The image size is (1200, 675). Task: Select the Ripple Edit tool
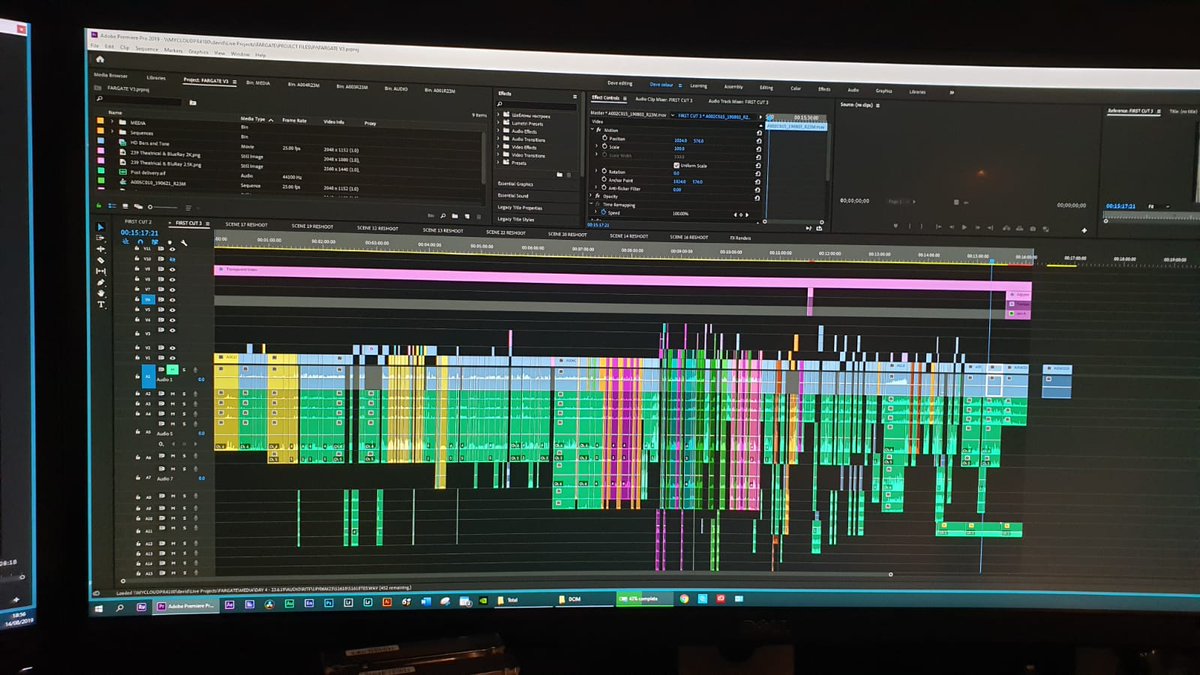[100, 249]
